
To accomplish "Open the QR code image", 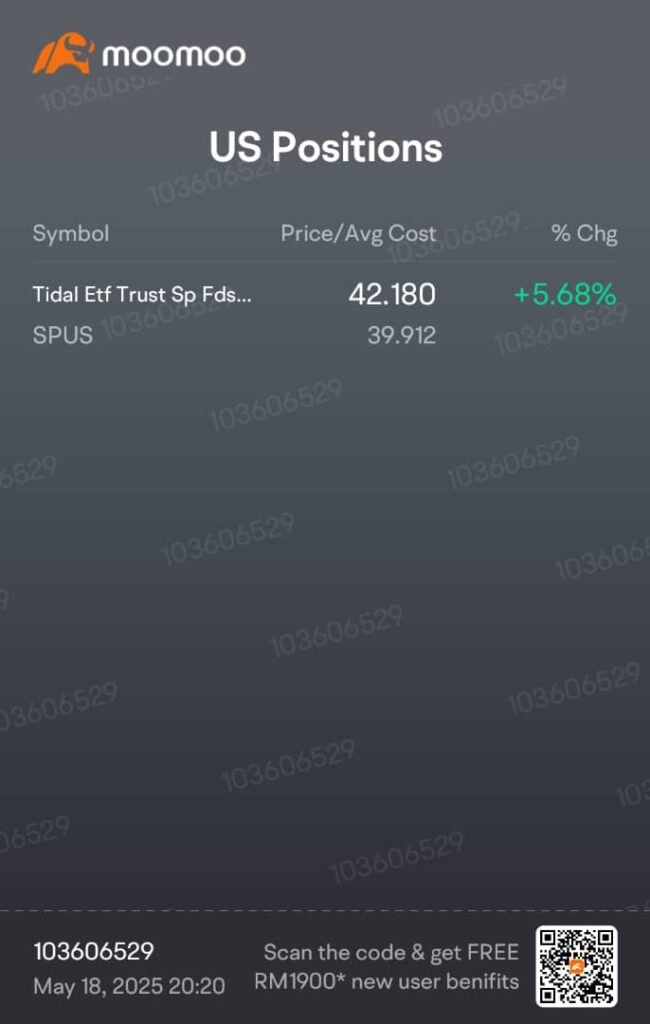I will 576,966.
